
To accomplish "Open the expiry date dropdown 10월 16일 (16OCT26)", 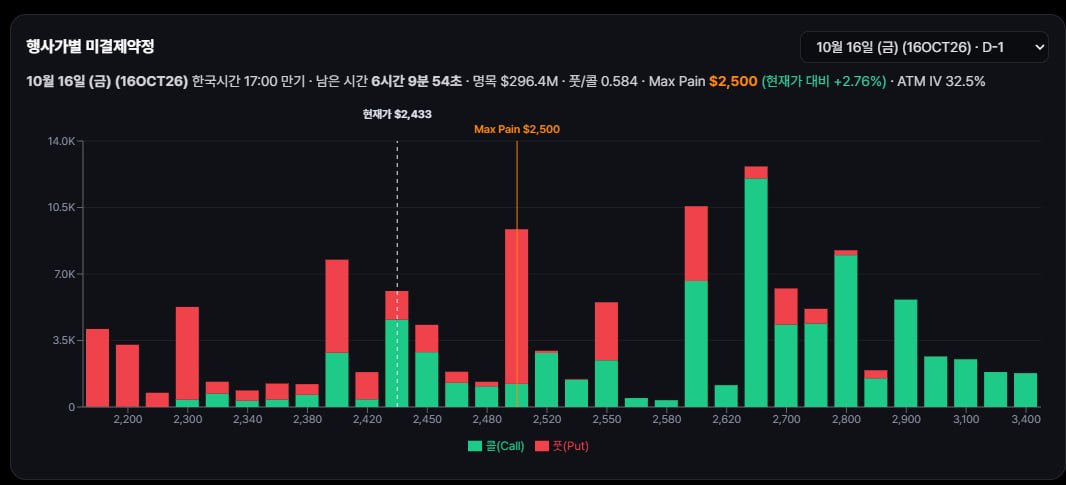I will point(924,47).
